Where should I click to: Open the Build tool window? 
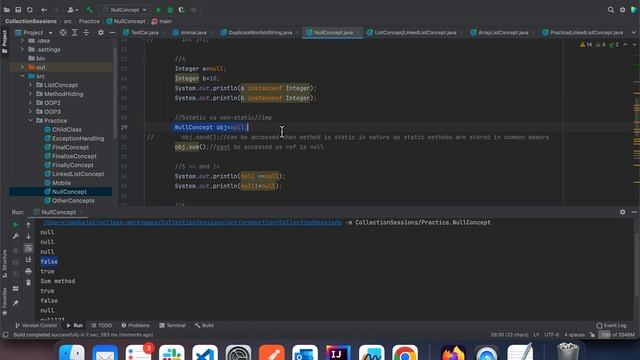[x=204, y=325]
